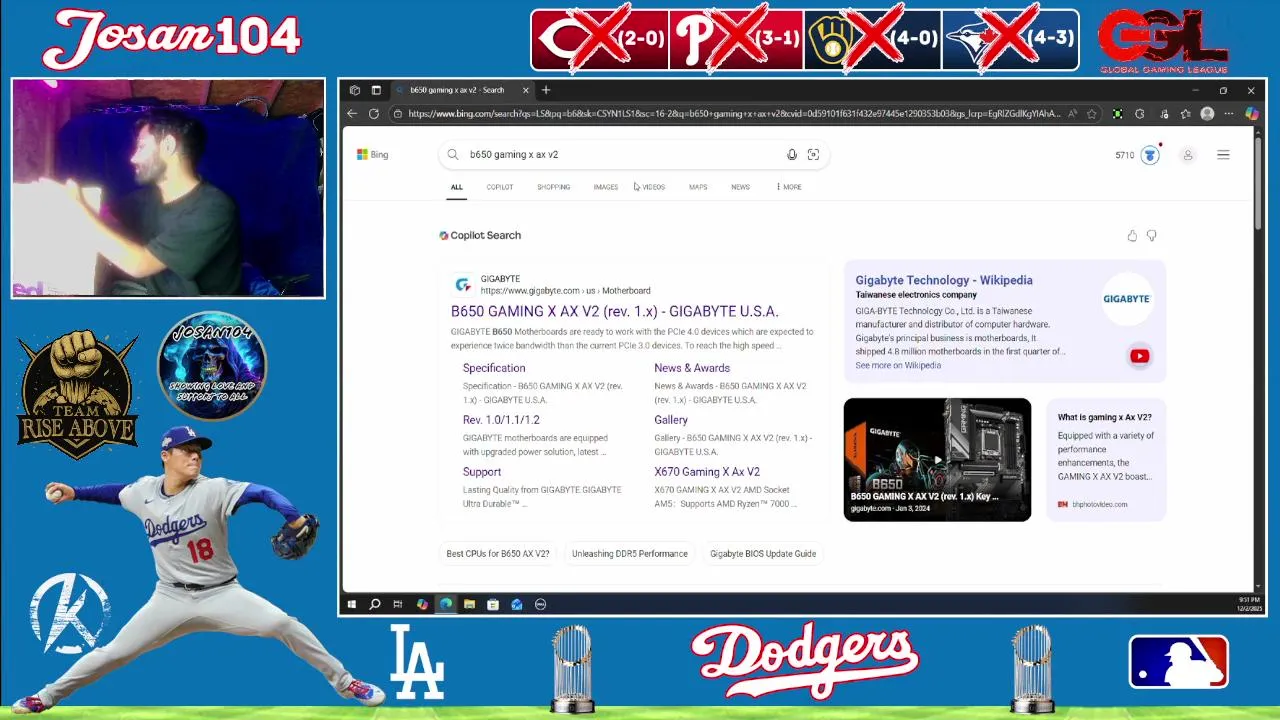Open a new browser tab

coord(546,90)
